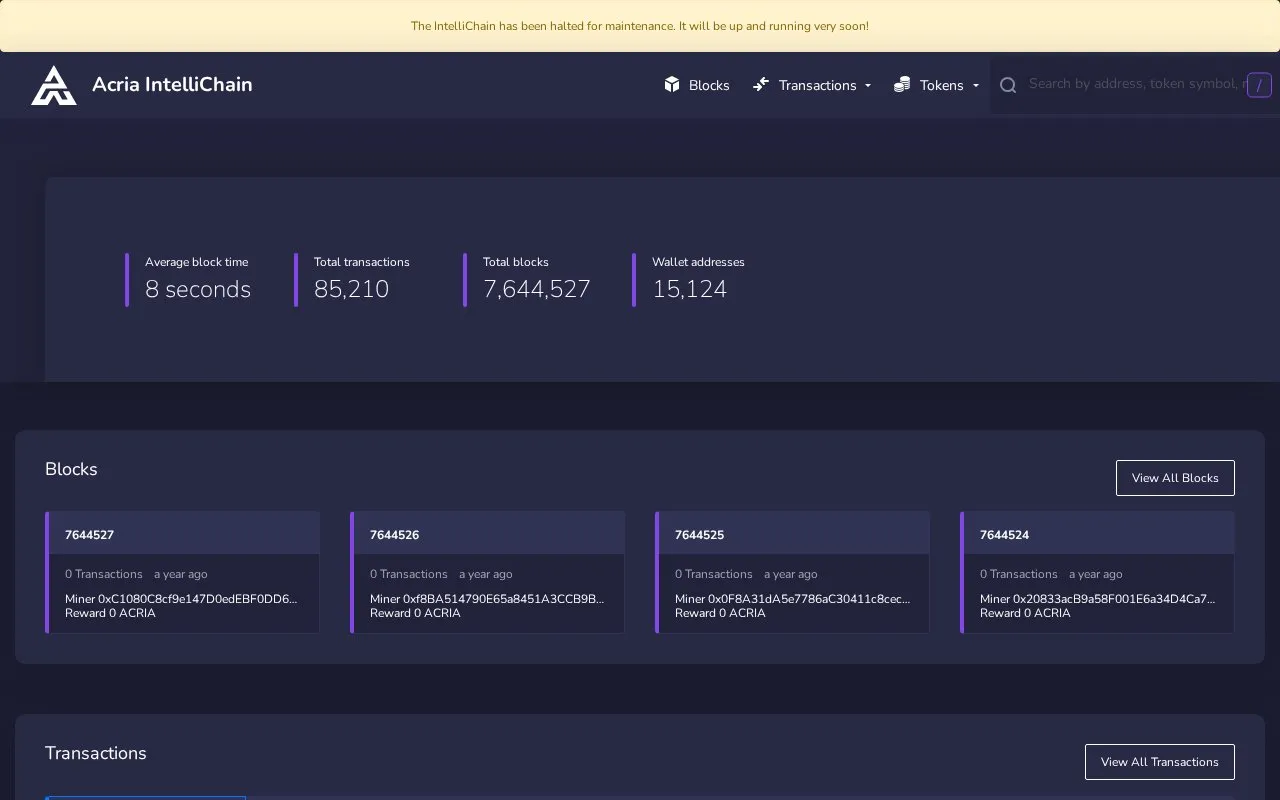Open the Tokens nav menu label
The width and height of the screenshot is (1280, 800).
coord(942,85)
